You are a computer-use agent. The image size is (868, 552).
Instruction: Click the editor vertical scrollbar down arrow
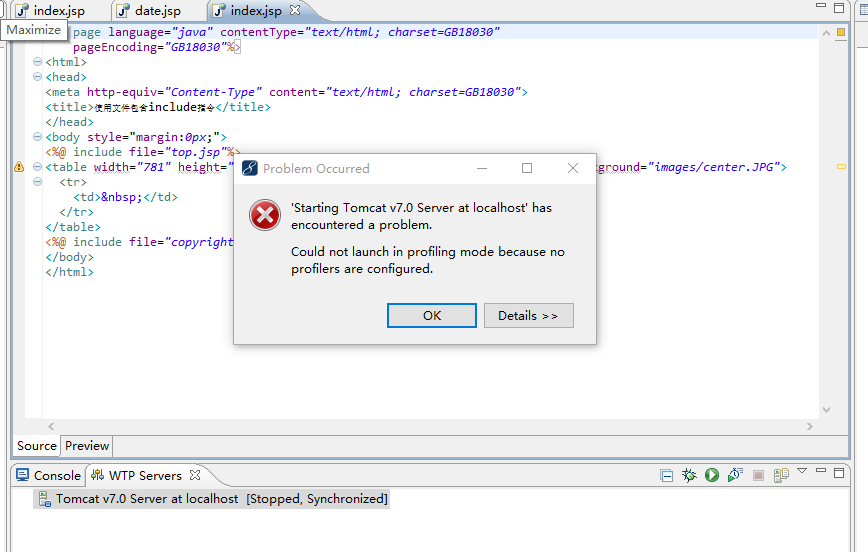point(826,410)
